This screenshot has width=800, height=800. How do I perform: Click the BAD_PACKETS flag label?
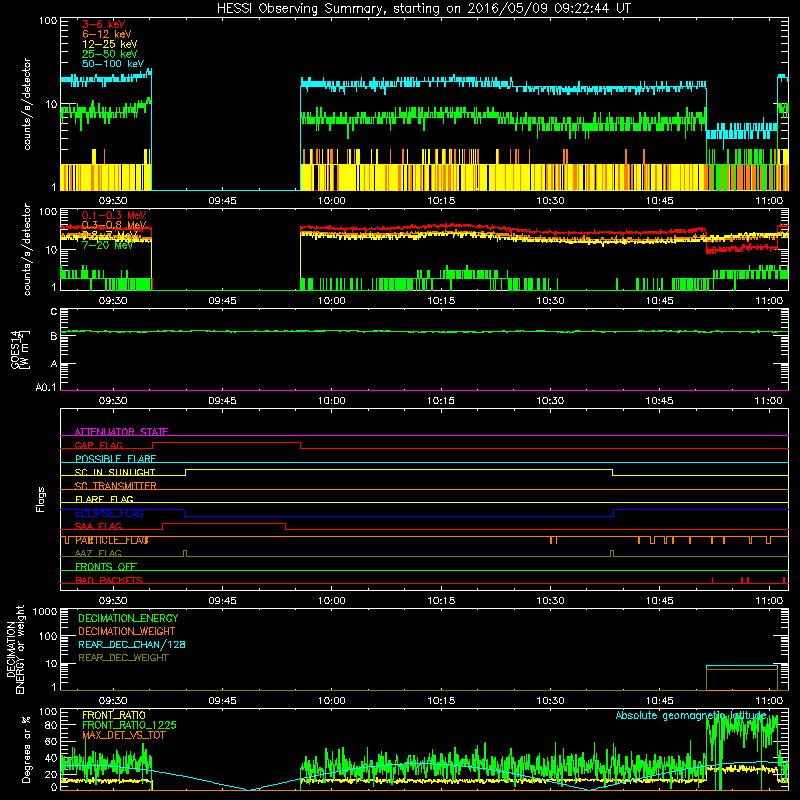(109, 580)
